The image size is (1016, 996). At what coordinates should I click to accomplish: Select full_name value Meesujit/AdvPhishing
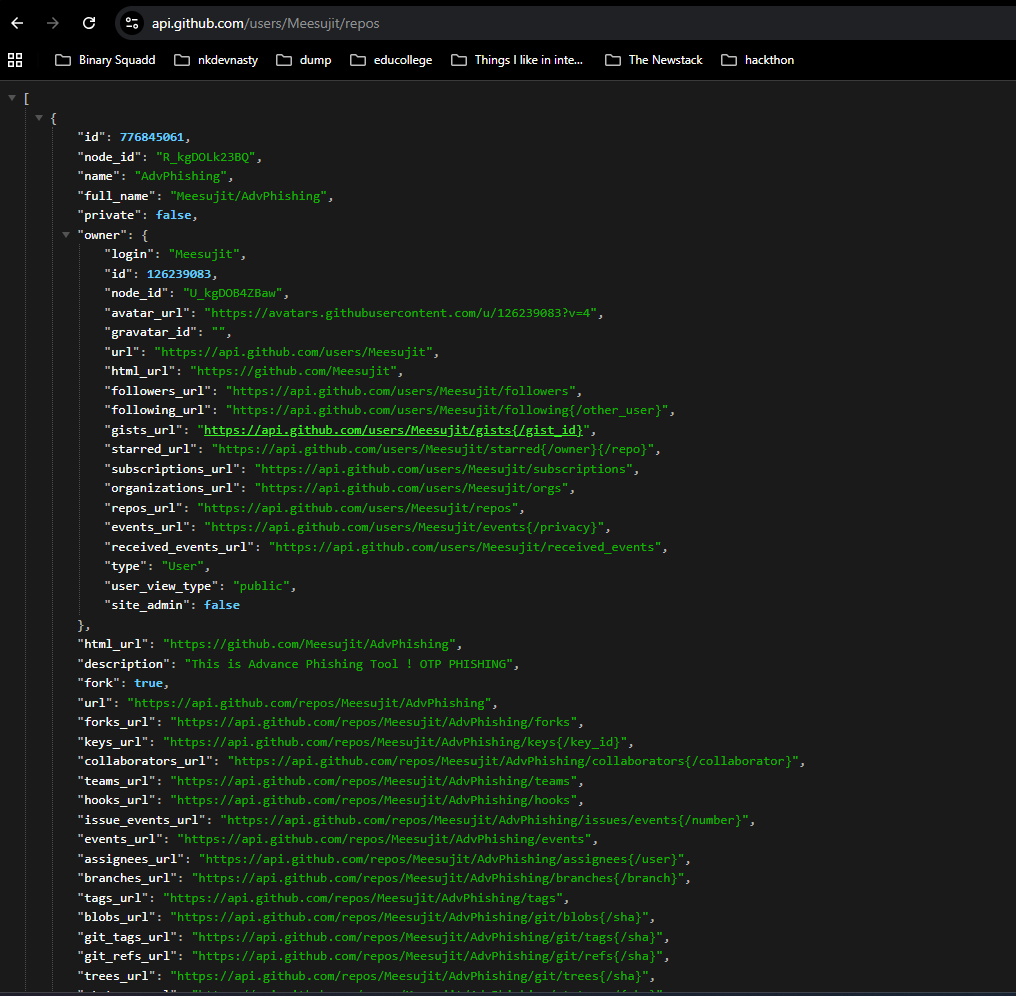coord(248,196)
